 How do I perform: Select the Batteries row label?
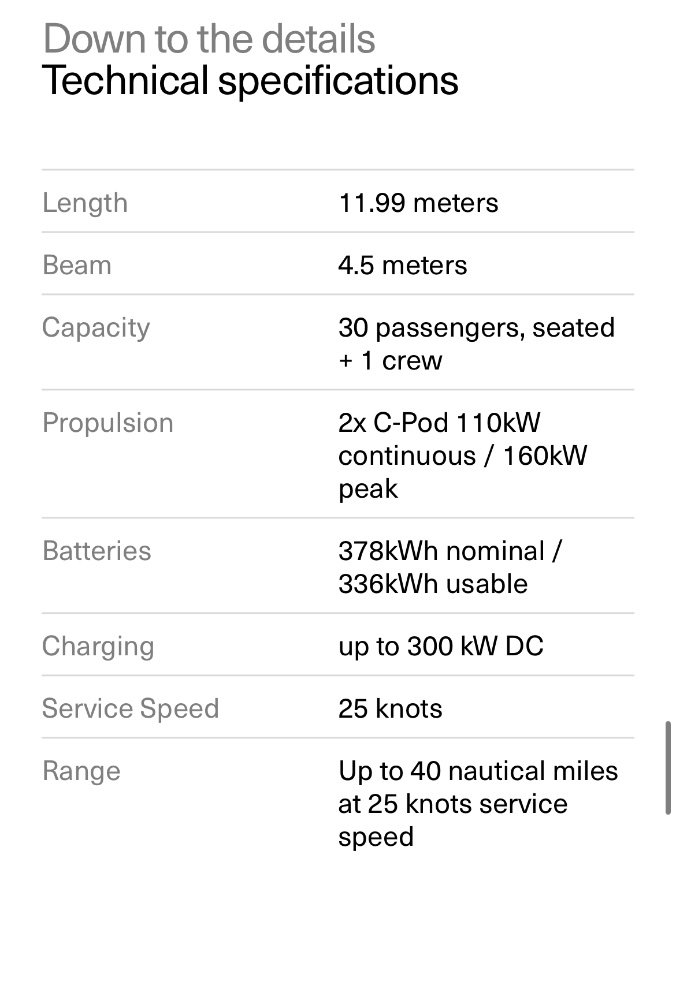point(96,551)
